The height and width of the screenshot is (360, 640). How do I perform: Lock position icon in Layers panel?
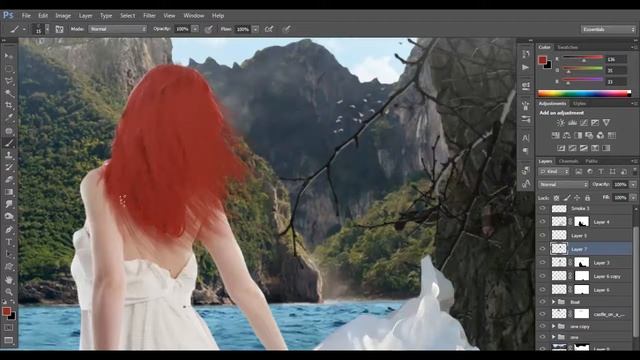[577, 198]
